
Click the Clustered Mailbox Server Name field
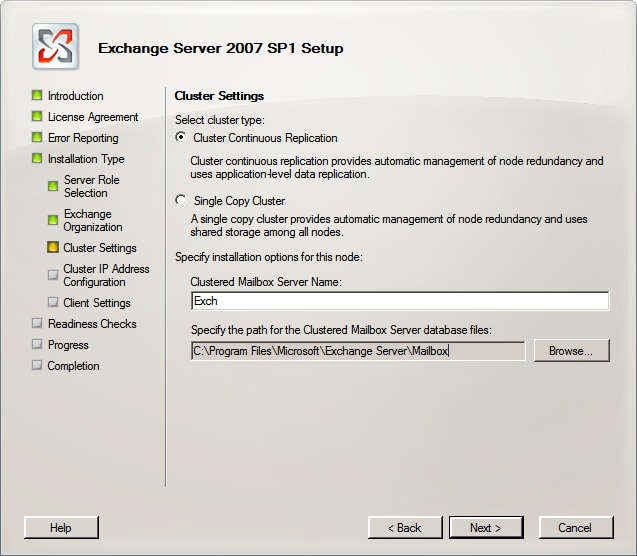tap(400, 301)
